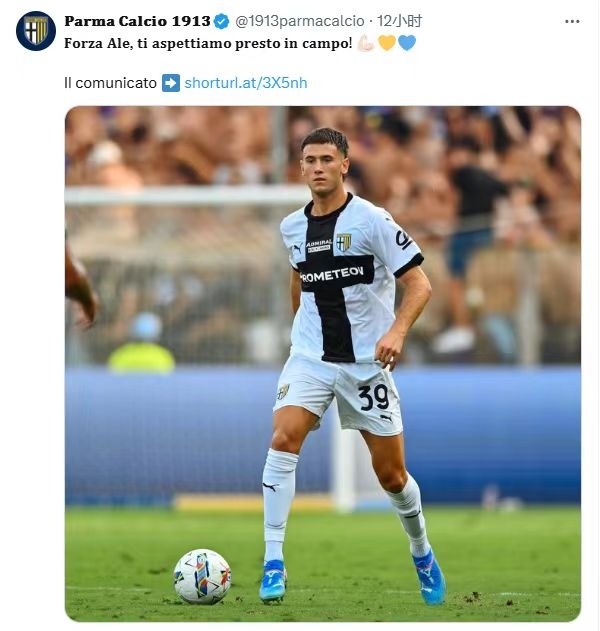Screen dimensions: 600x631
Task: Open the three-dot more options menu
Action: tap(572, 21)
